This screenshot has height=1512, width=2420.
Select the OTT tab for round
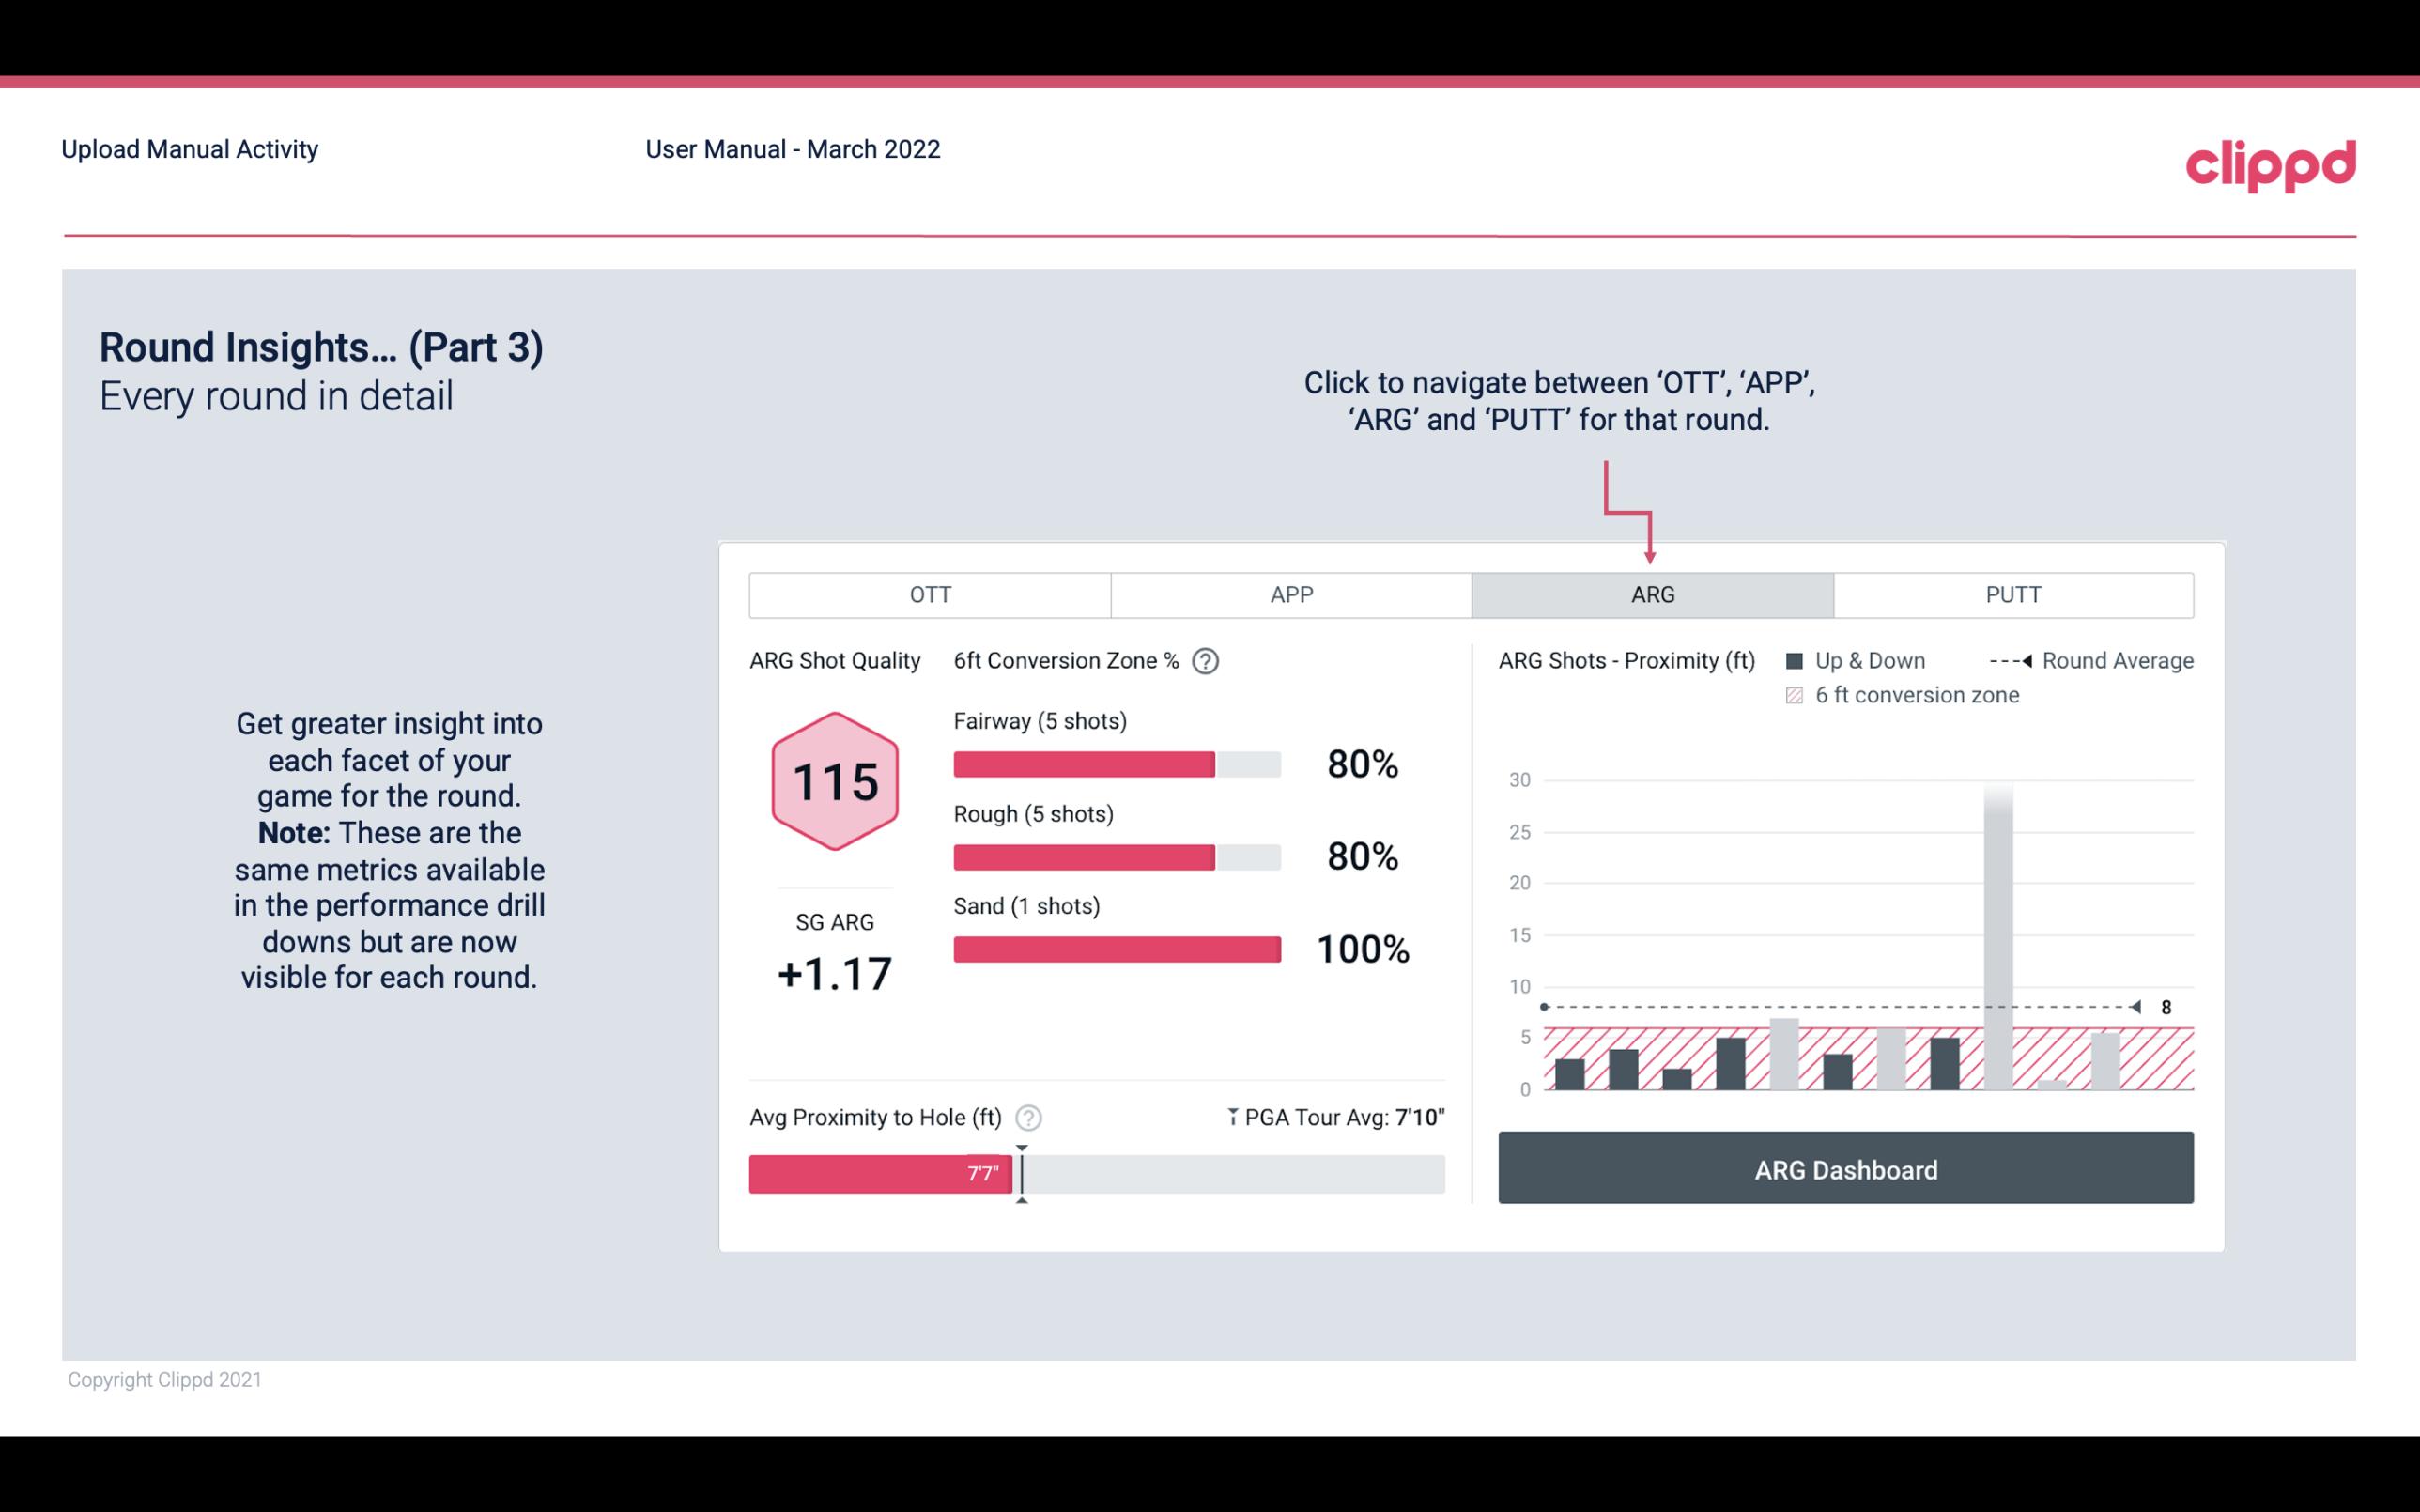(x=930, y=594)
